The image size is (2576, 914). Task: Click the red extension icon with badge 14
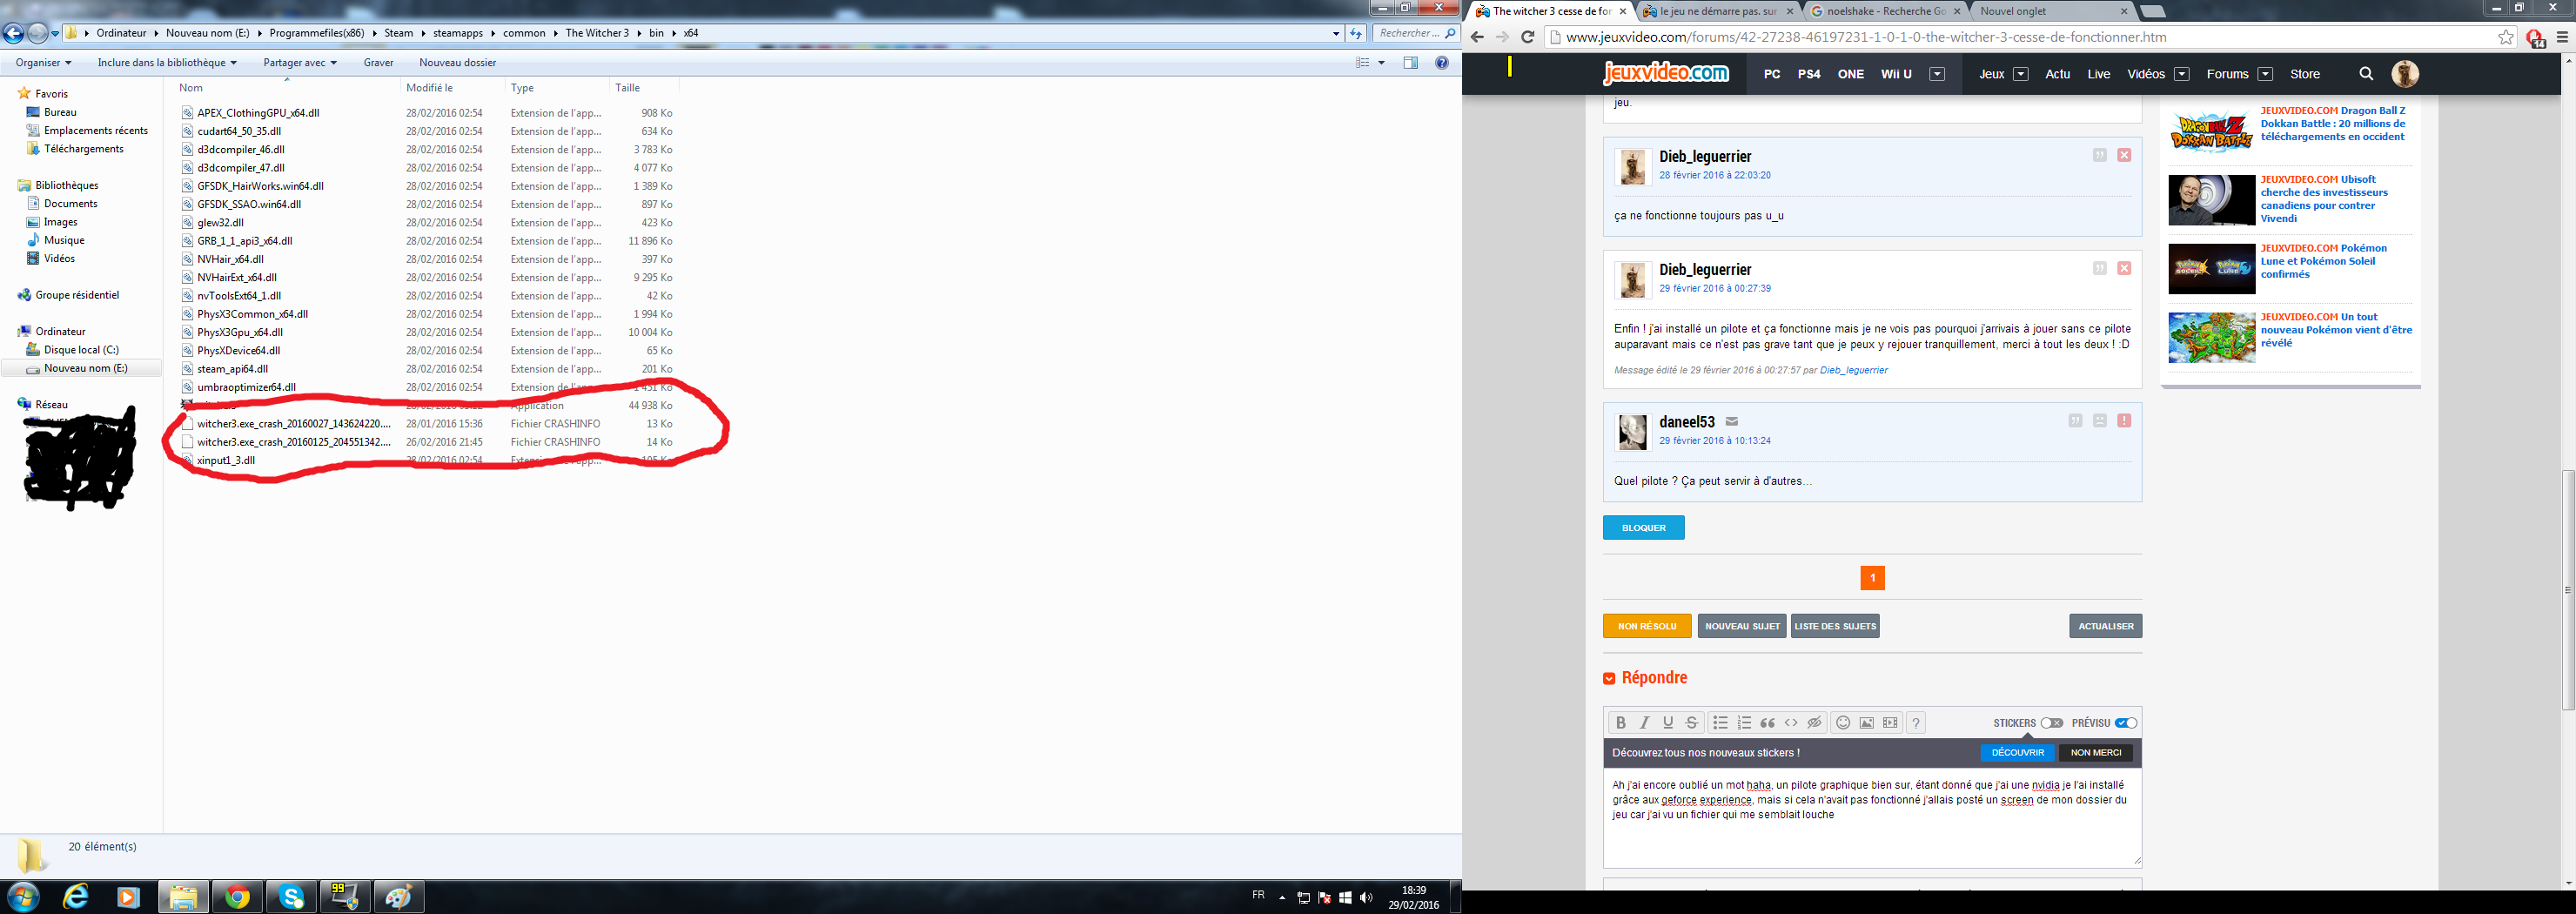coord(2535,38)
